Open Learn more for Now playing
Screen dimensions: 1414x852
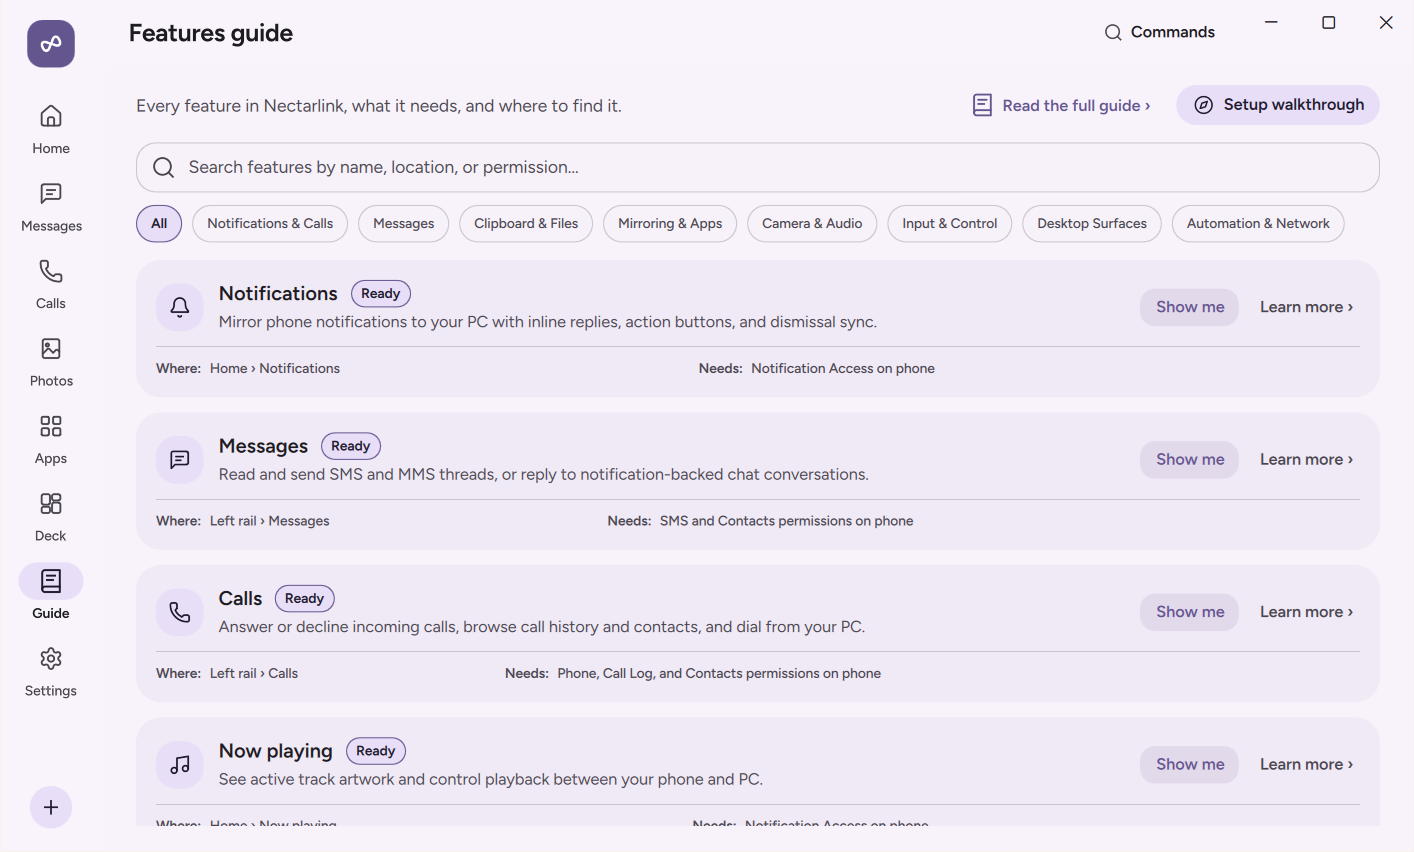pos(1306,765)
